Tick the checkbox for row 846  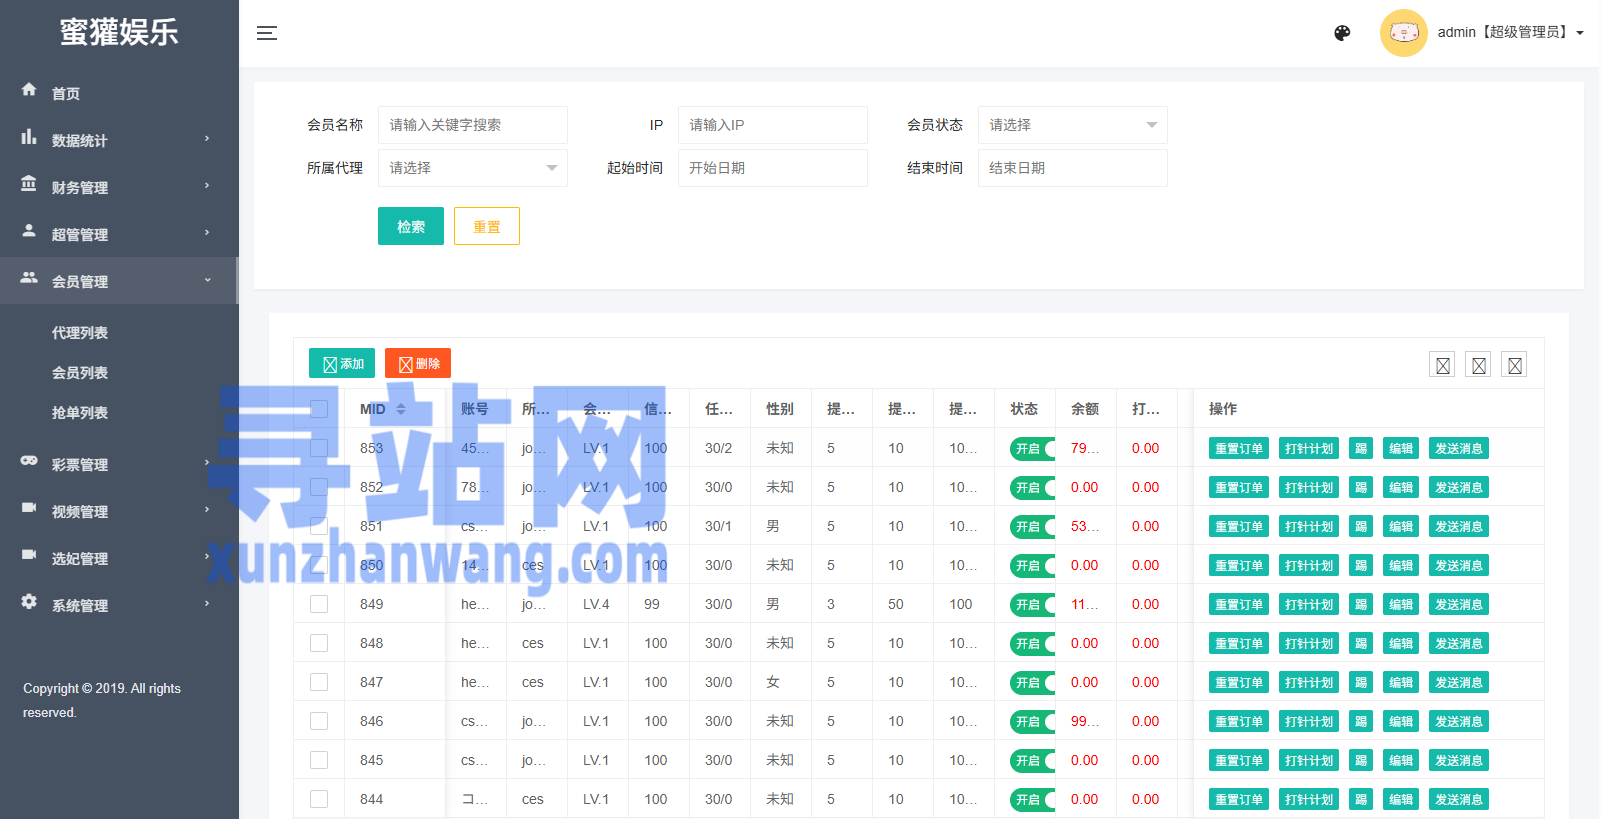pyautogui.click(x=319, y=721)
